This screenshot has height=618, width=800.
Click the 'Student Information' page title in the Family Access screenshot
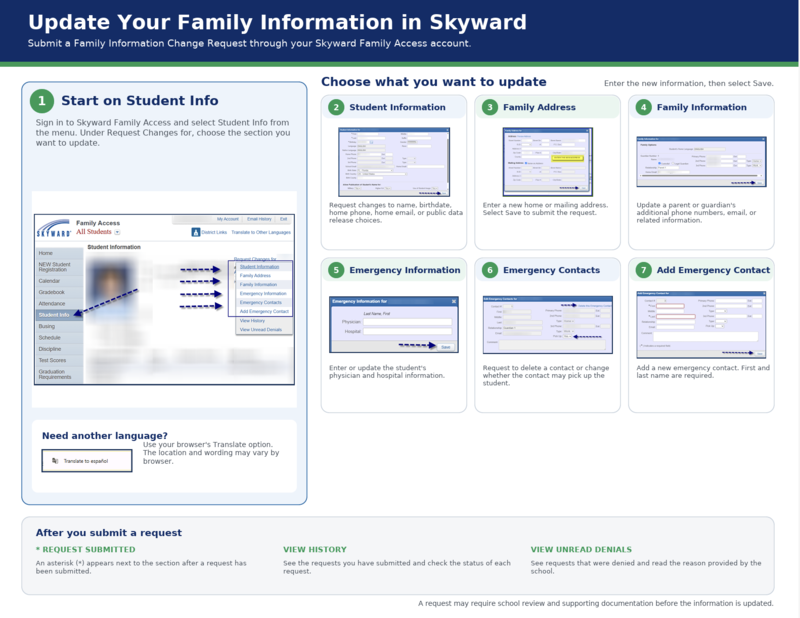[114, 247]
